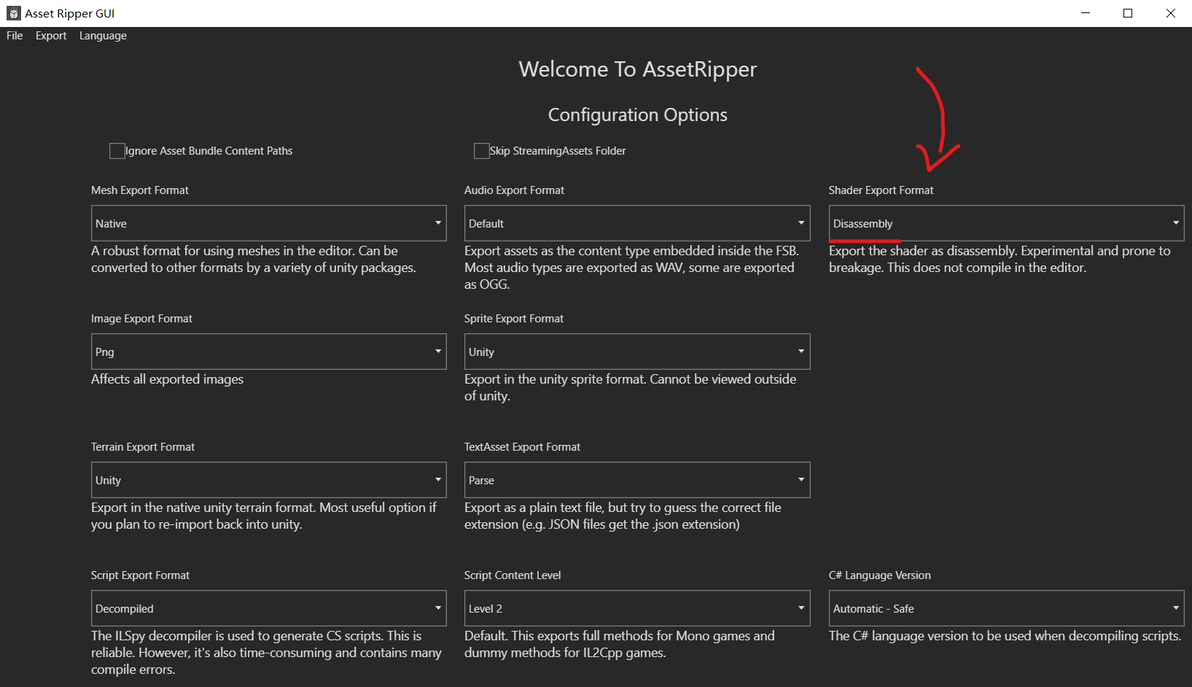Minimize the Asset Ripper window
Image resolution: width=1192 pixels, height=687 pixels.
(1086, 13)
